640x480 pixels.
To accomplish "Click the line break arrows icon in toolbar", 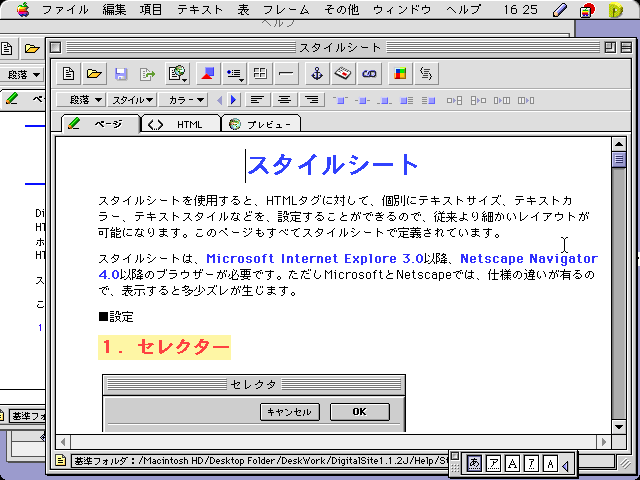I will [x=426, y=73].
